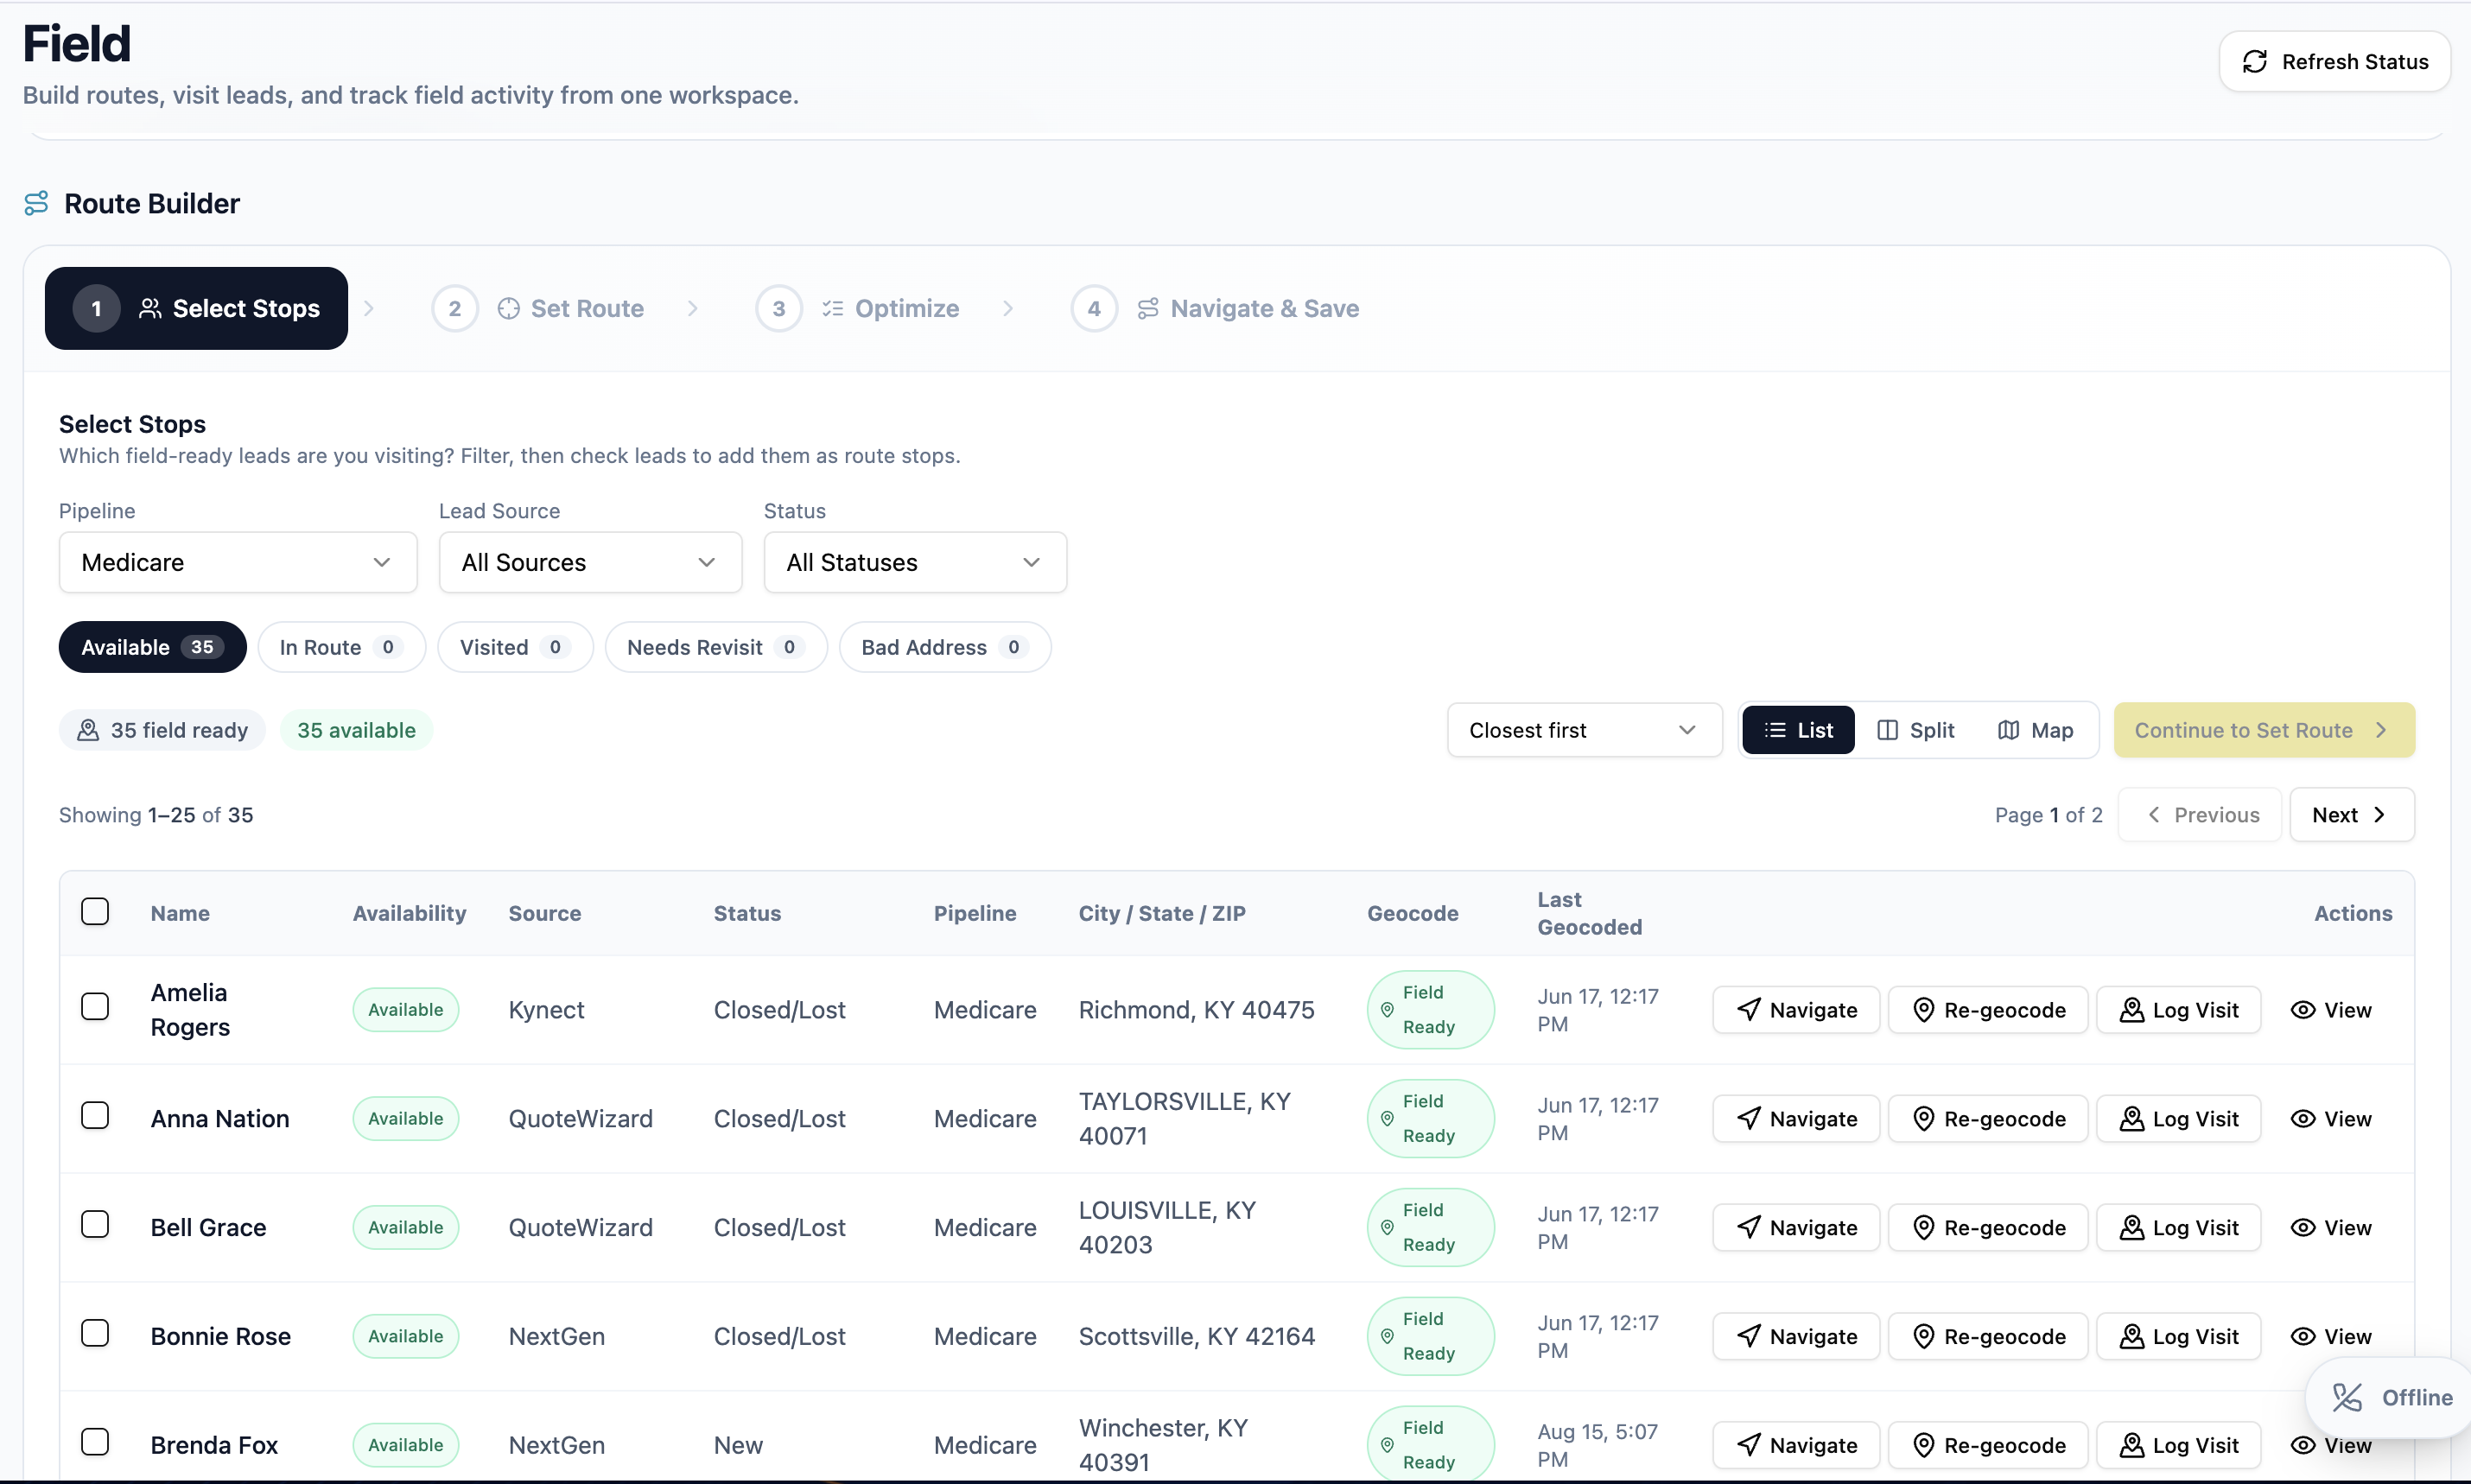Show Bad Address leads
Image resolution: width=2471 pixels, height=1484 pixels.
[x=945, y=647]
